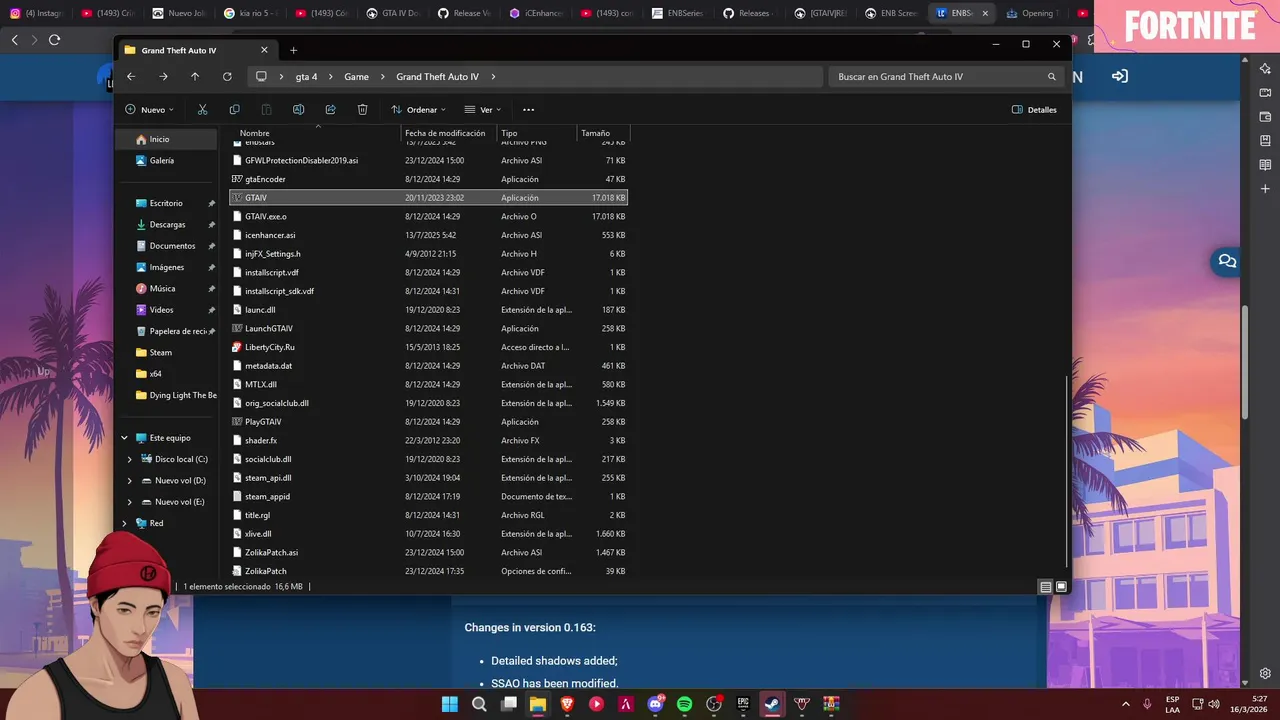
Task: Switch to the Instagram browser tab
Action: point(37,13)
